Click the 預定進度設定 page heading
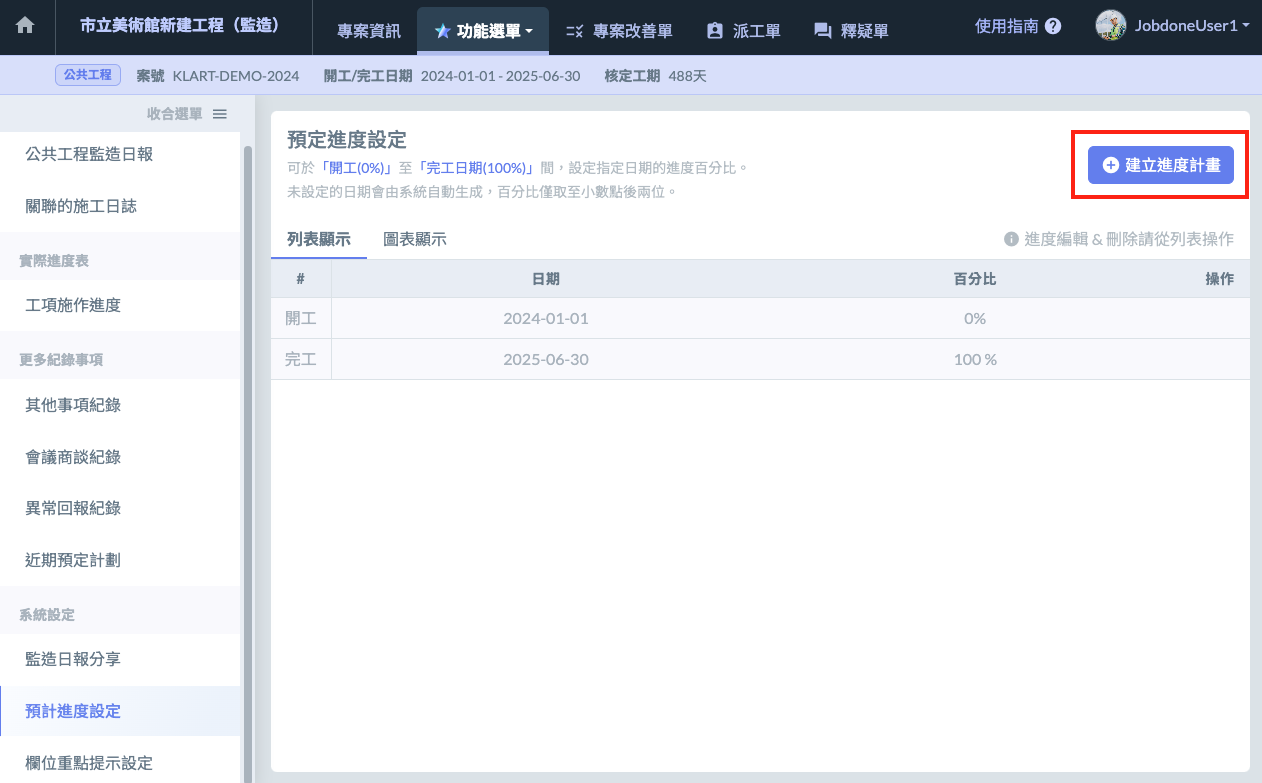Screen dimensions: 1262x783 [347, 139]
